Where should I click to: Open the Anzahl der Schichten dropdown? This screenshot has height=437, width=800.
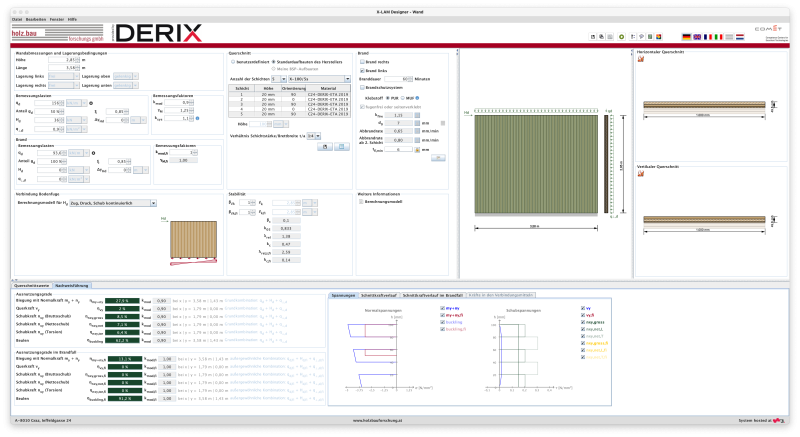pyautogui.click(x=279, y=79)
